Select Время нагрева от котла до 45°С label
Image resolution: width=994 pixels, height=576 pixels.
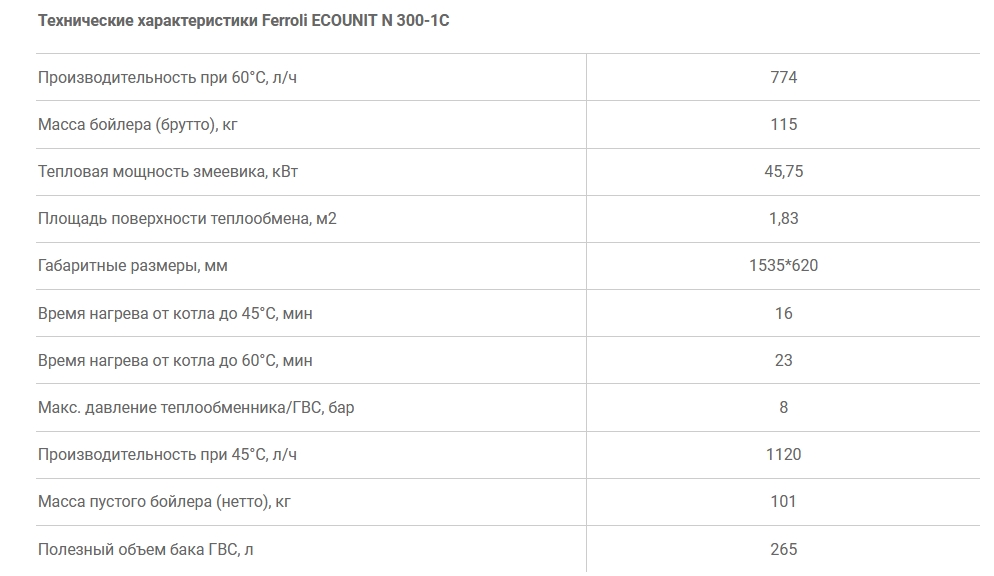point(175,314)
